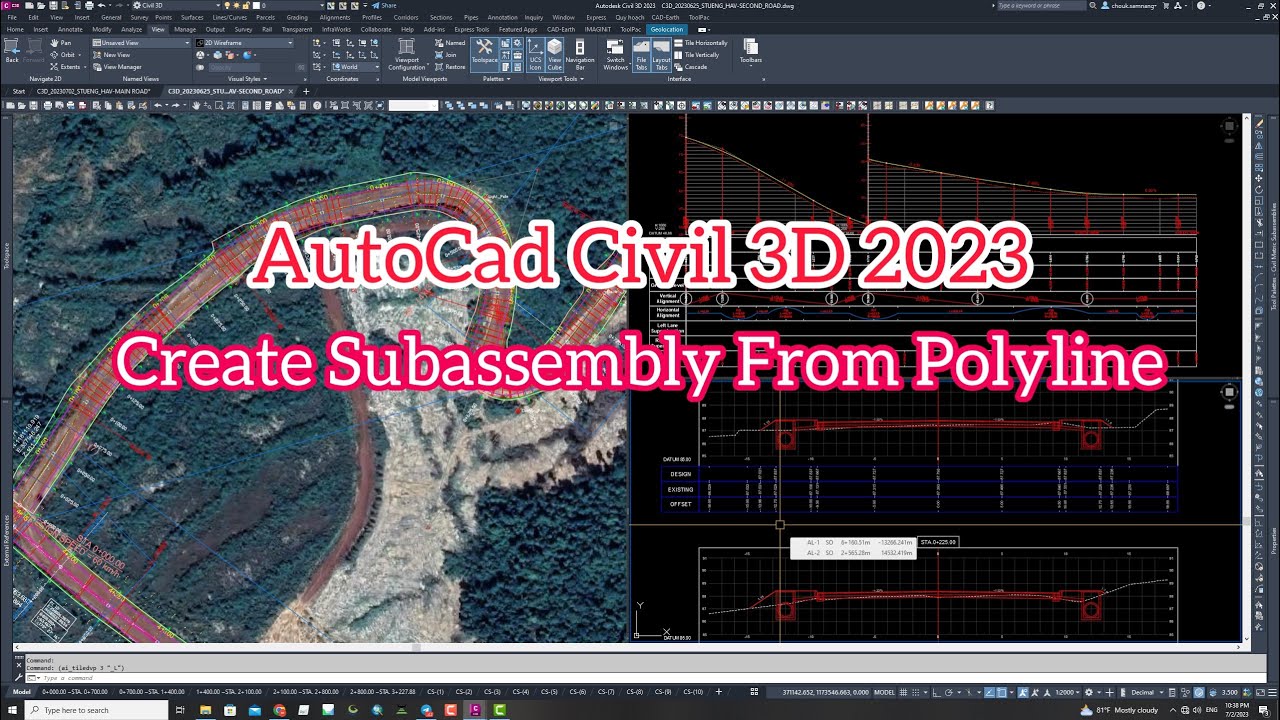Toggle the Navigation Bar

[x=580, y=54]
